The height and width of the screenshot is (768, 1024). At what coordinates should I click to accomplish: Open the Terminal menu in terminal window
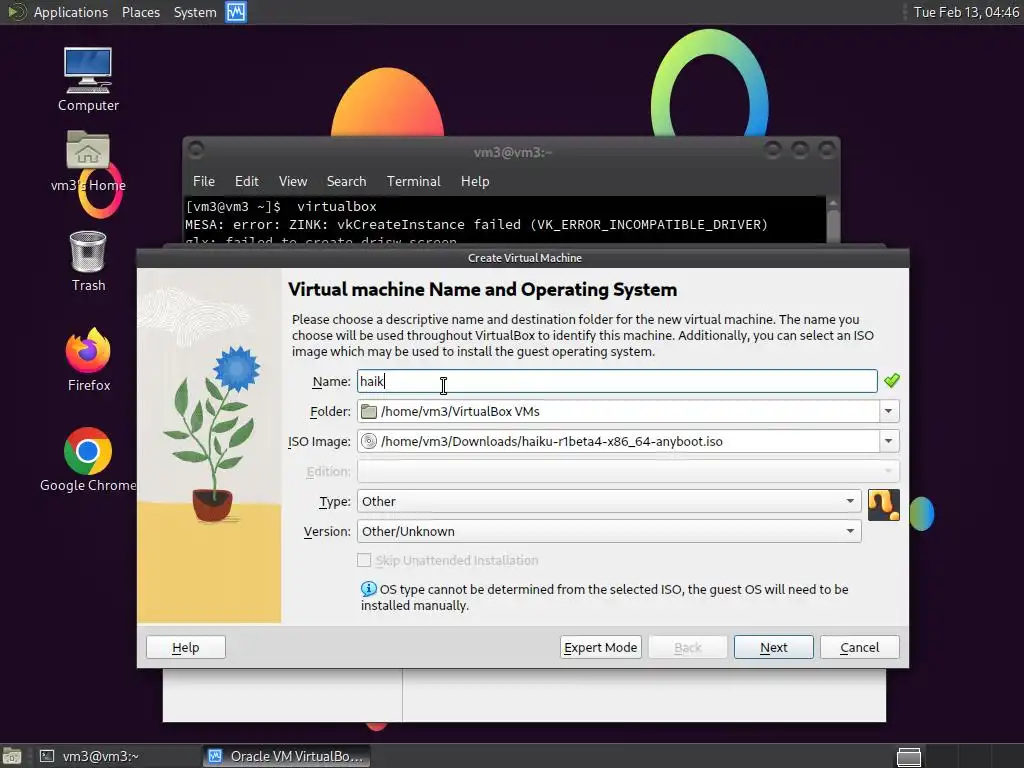coord(413,181)
